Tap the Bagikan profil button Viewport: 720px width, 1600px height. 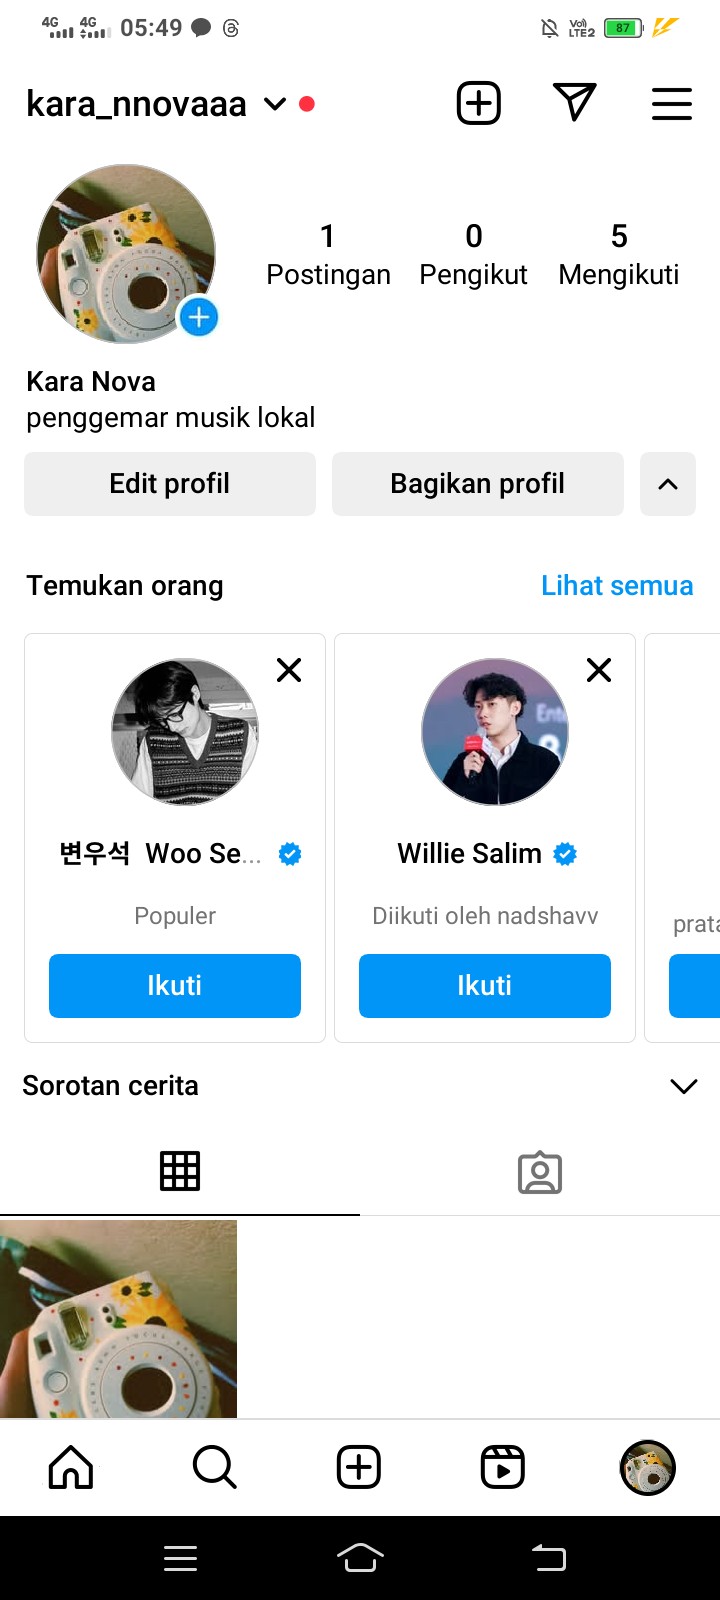click(x=477, y=484)
